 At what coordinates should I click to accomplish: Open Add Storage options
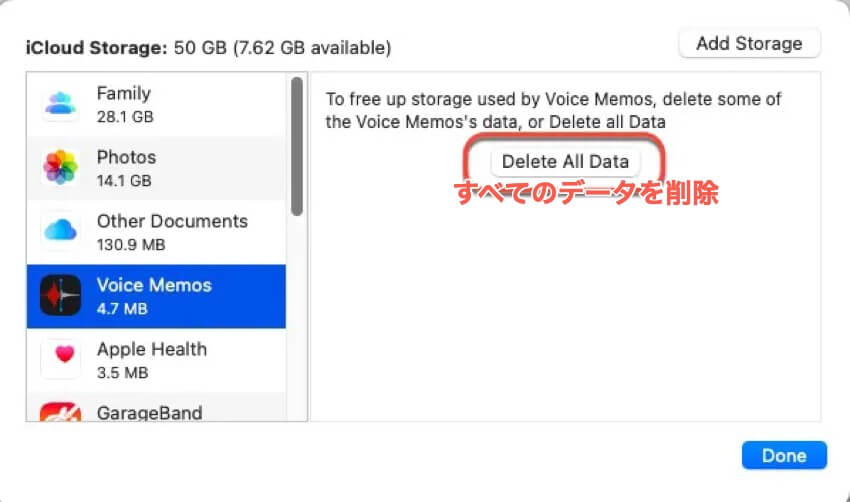(749, 43)
